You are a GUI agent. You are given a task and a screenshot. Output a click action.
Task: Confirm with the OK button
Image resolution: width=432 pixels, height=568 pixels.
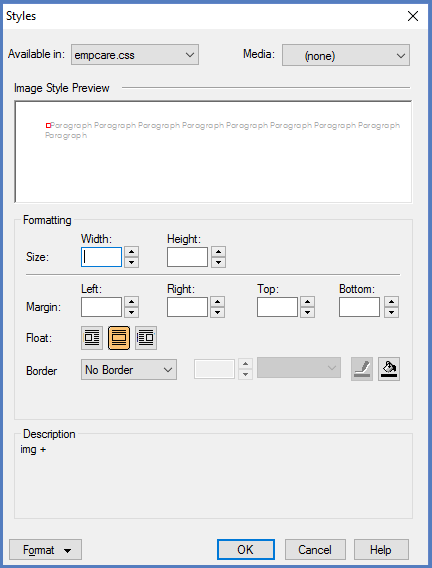click(246, 550)
